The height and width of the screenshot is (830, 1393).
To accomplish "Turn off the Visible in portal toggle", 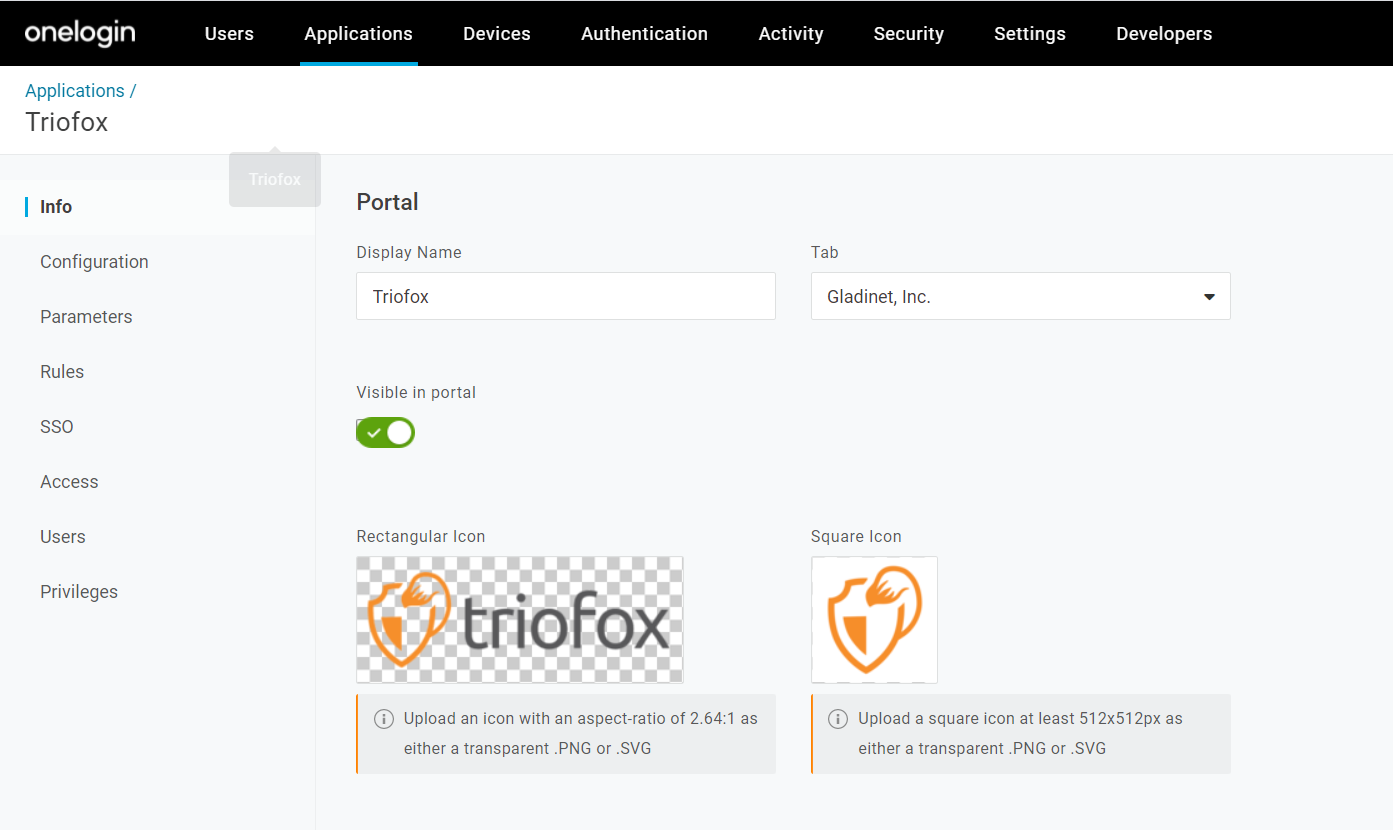I will pos(386,433).
